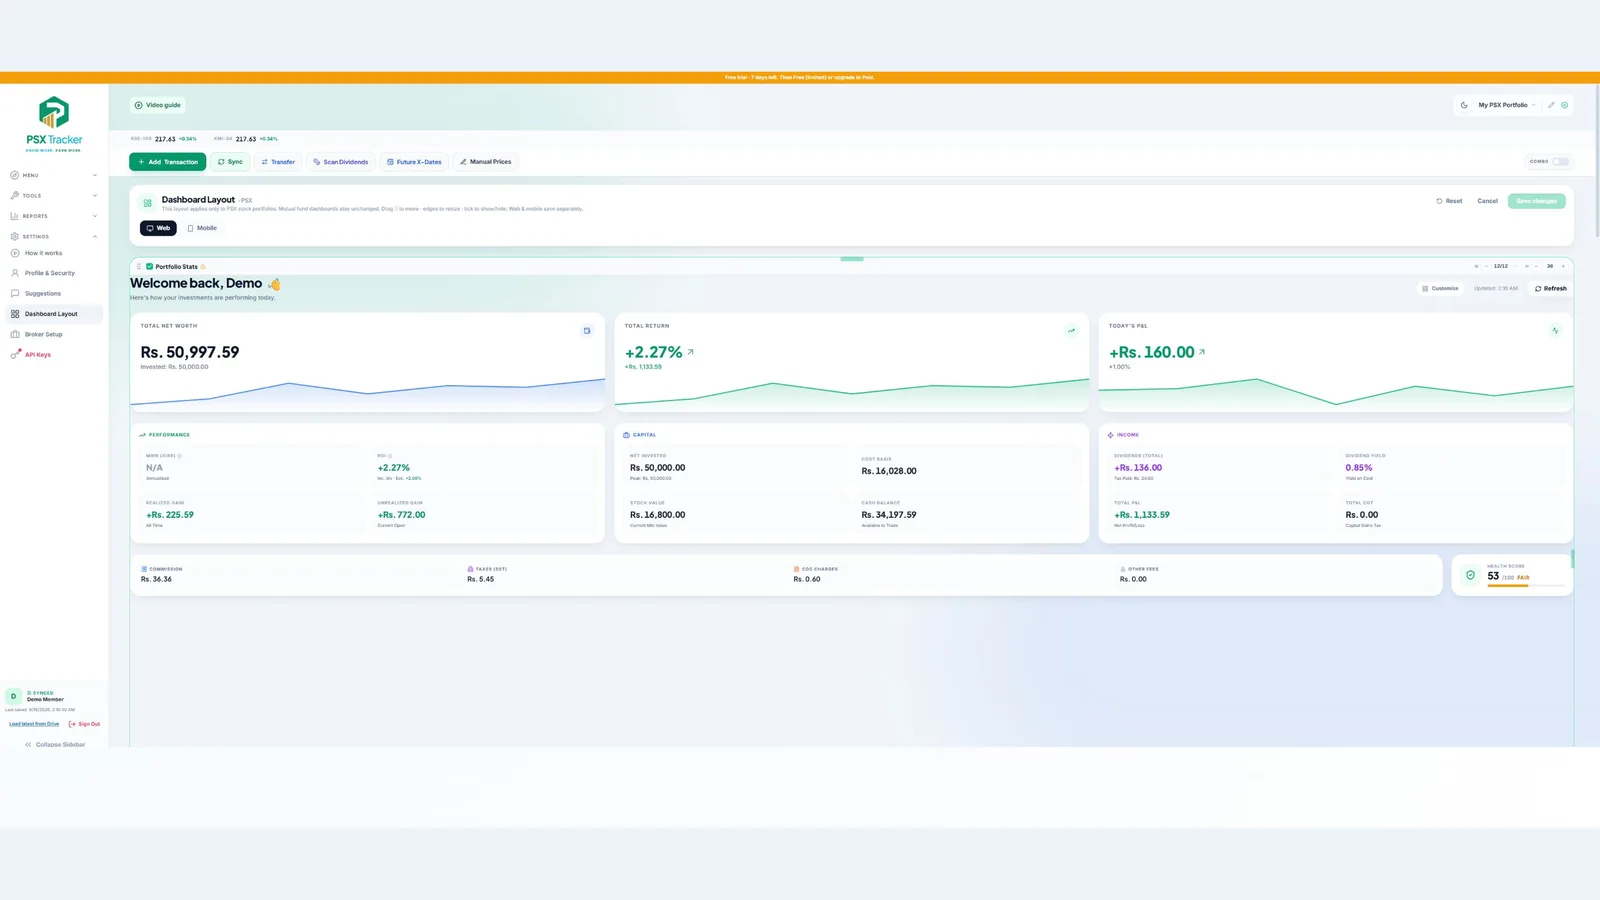Click the orange free trial banner
The image size is (1600, 900).
800,77
